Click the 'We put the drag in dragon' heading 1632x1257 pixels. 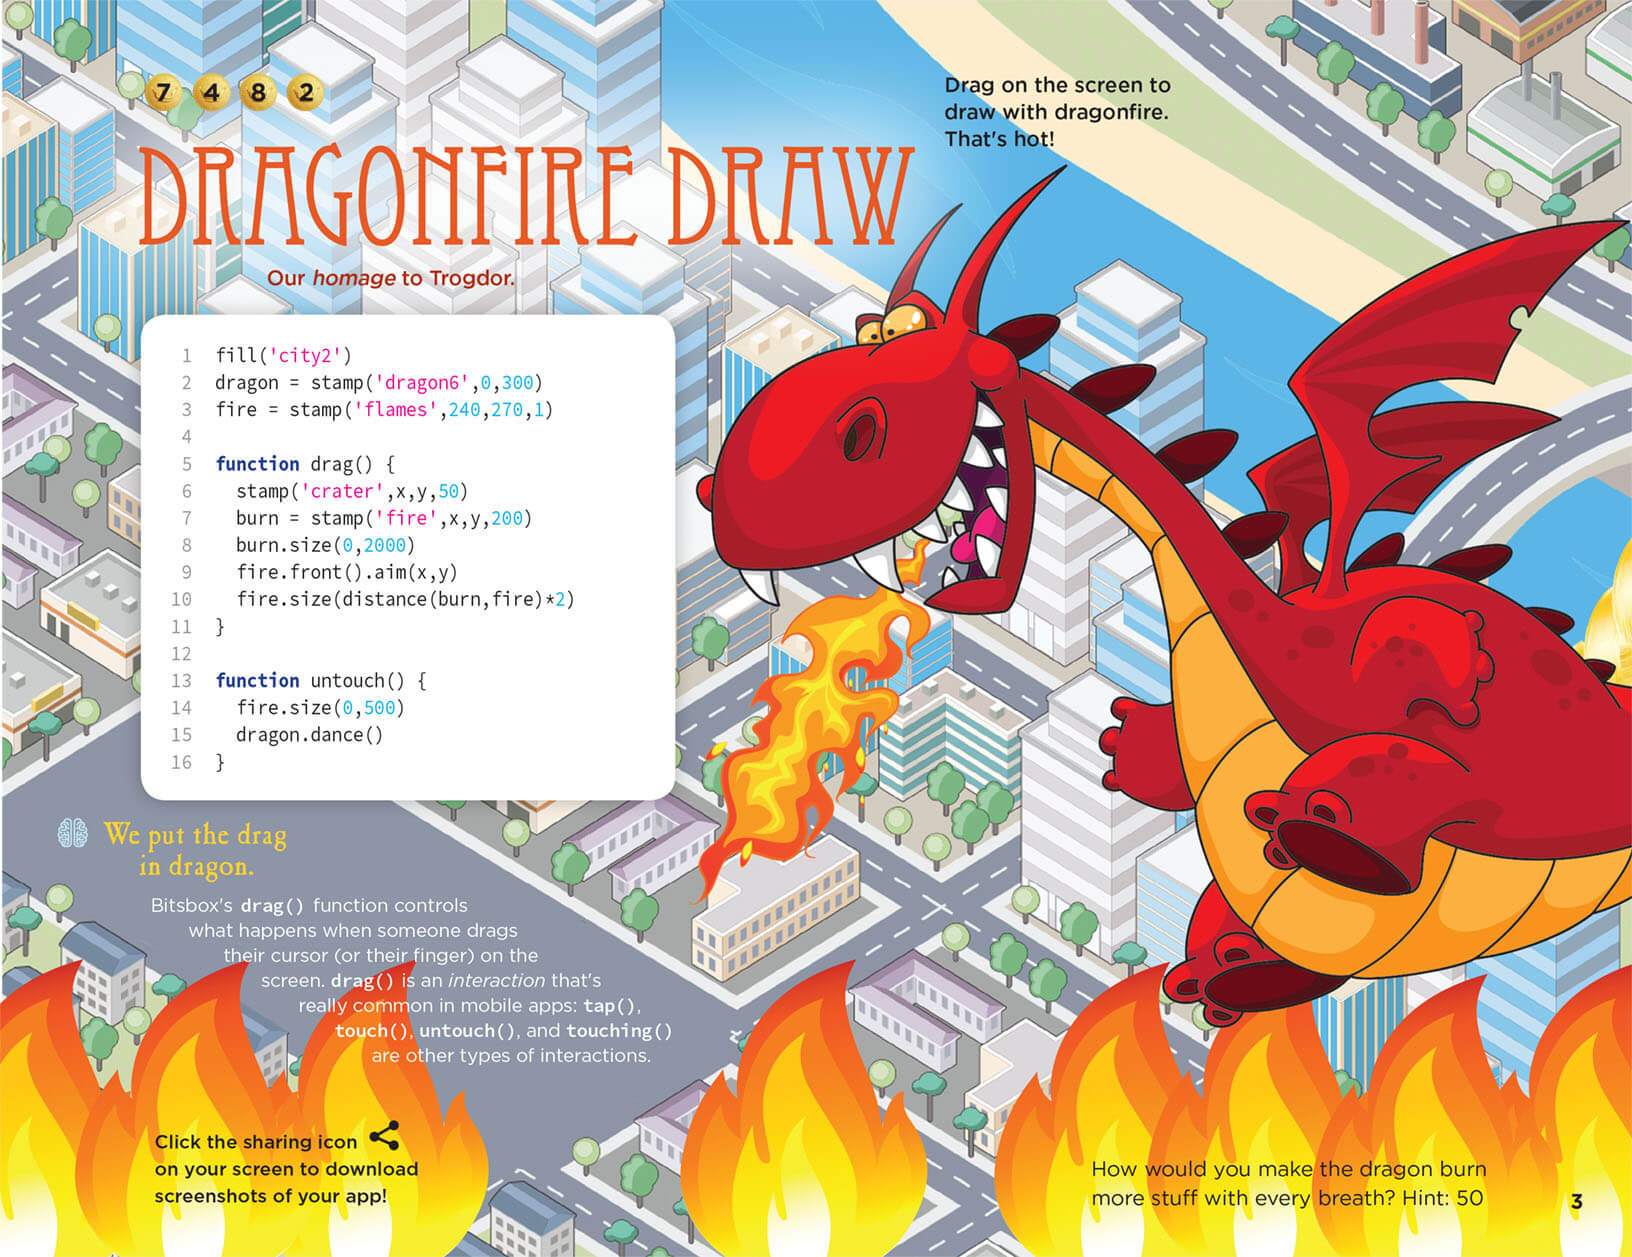(x=195, y=849)
